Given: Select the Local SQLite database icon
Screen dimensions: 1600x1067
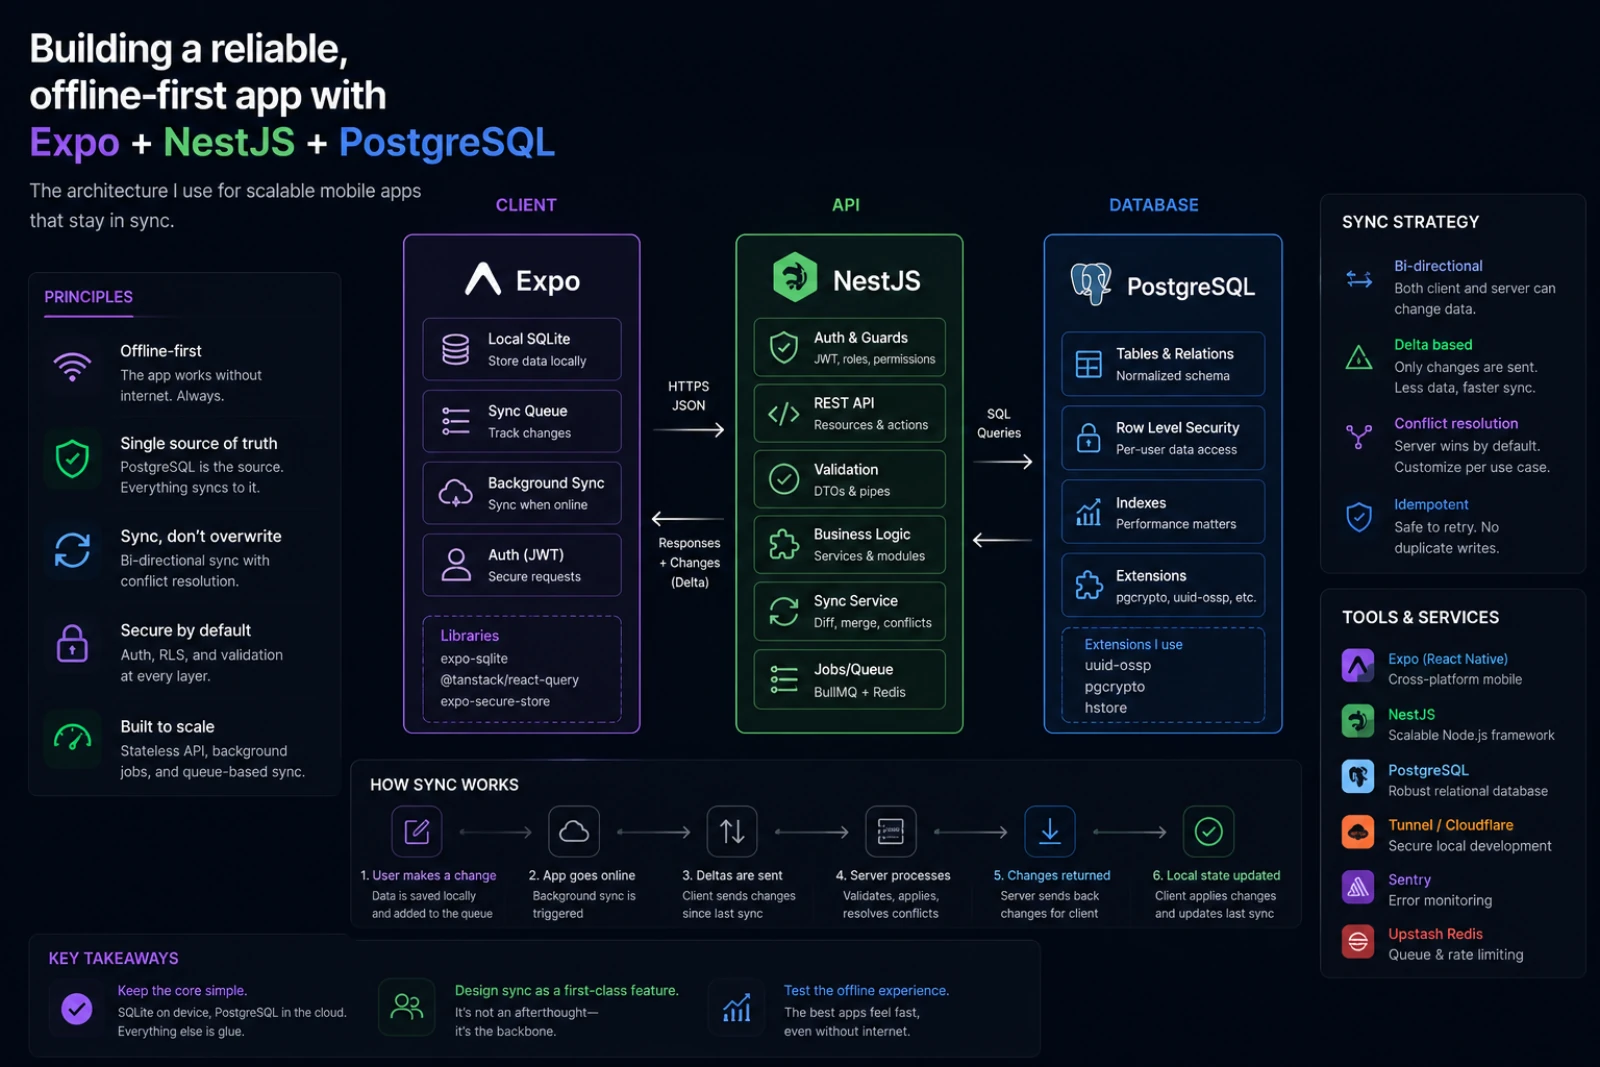Looking at the screenshot, I should (456, 349).
